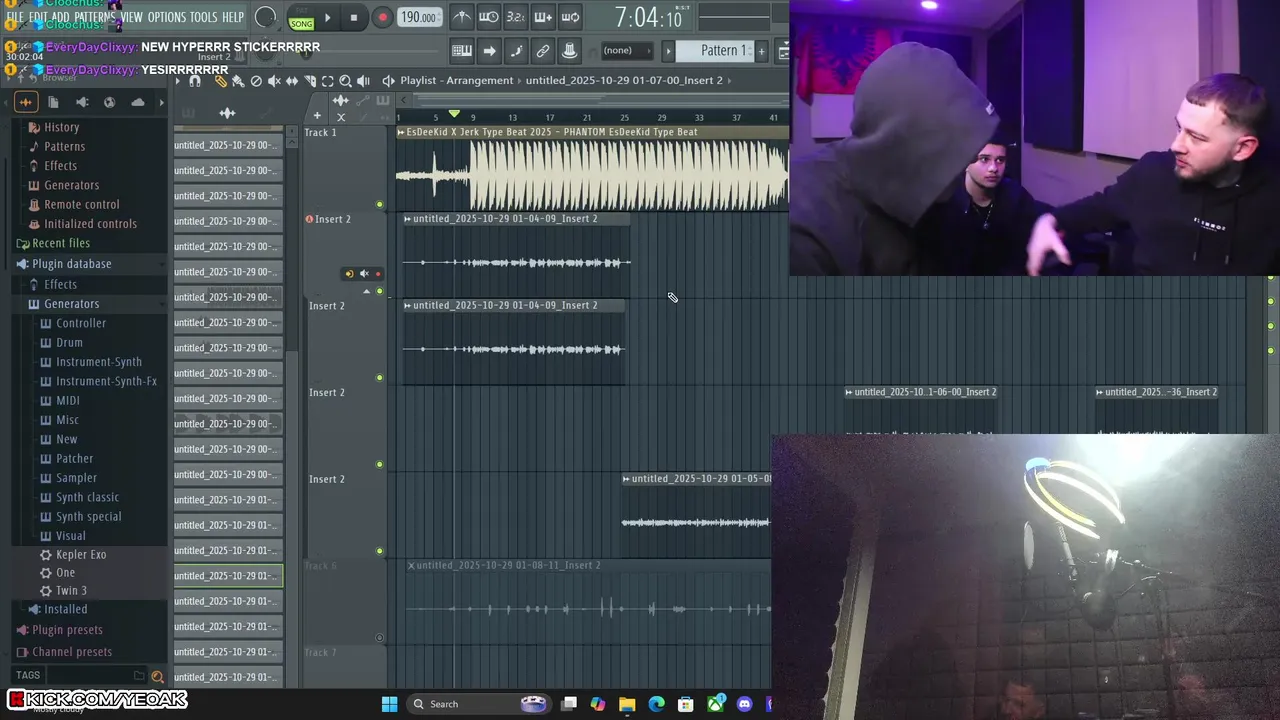Click the hat icon in the top toolbar

pos(570,51)
